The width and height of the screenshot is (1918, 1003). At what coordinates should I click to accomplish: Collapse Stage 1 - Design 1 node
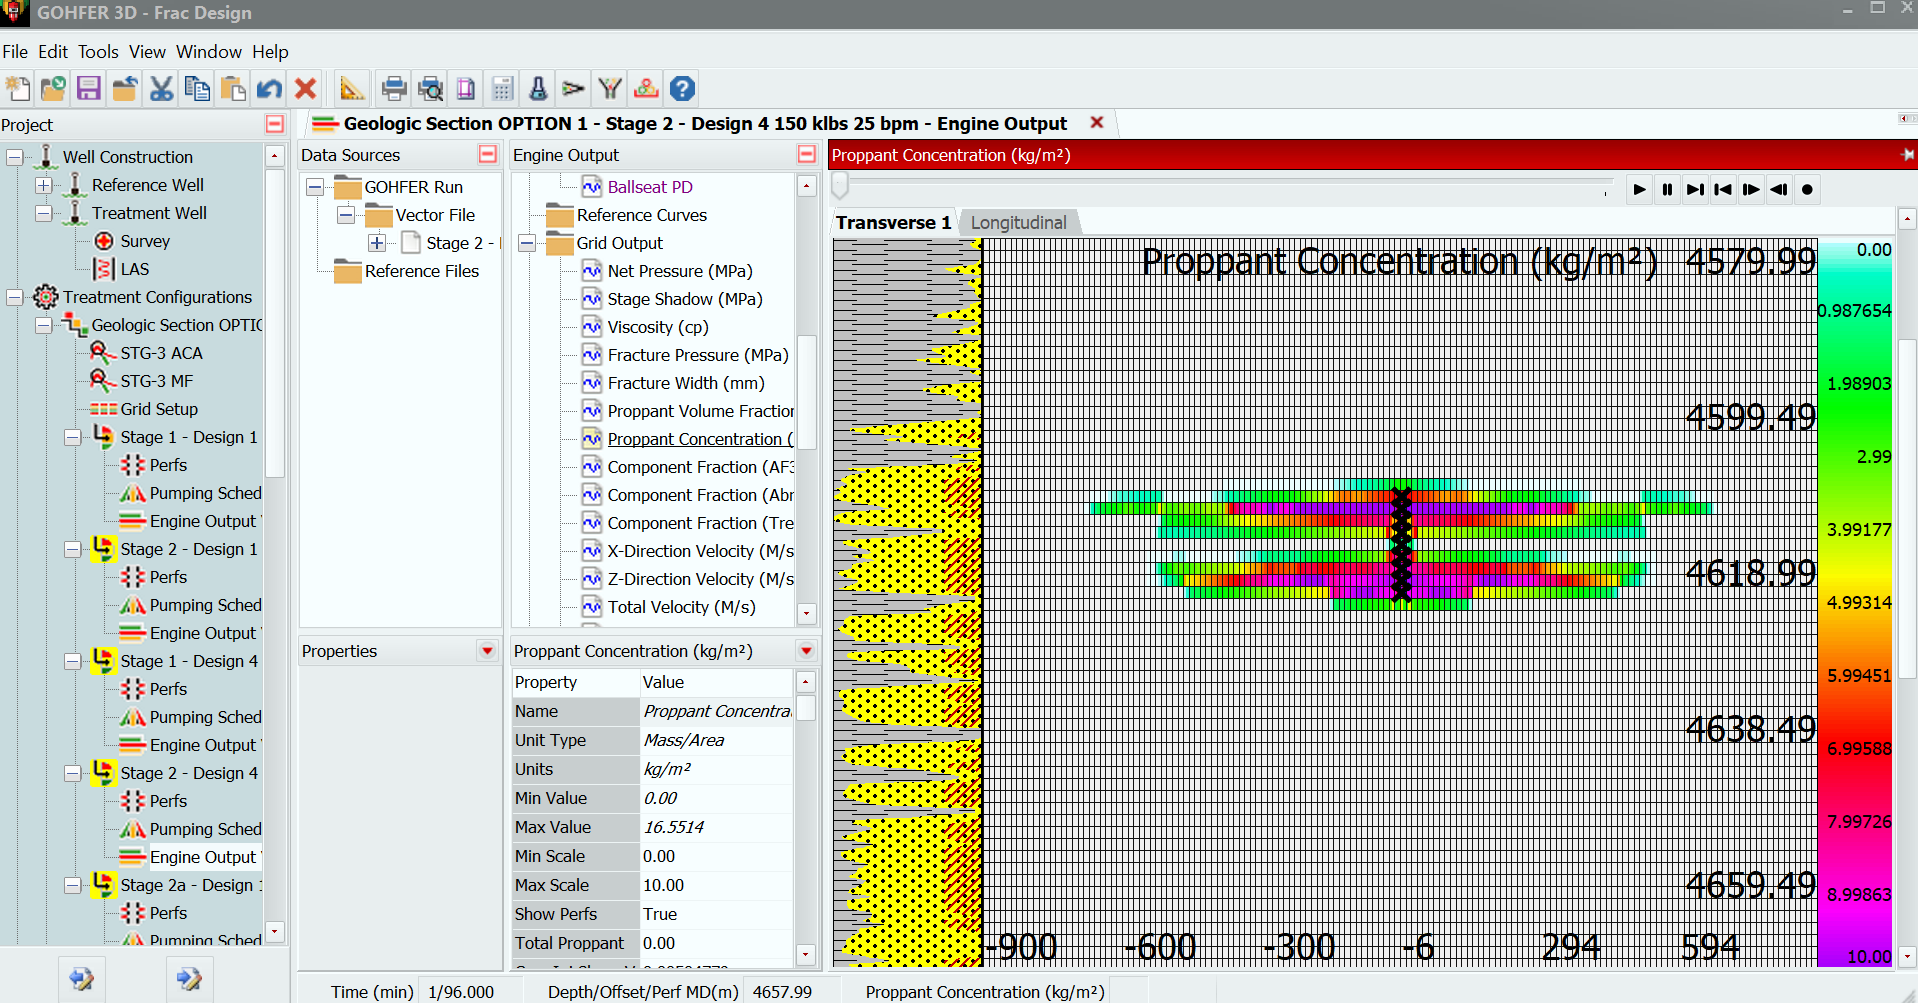pos(73,437)
